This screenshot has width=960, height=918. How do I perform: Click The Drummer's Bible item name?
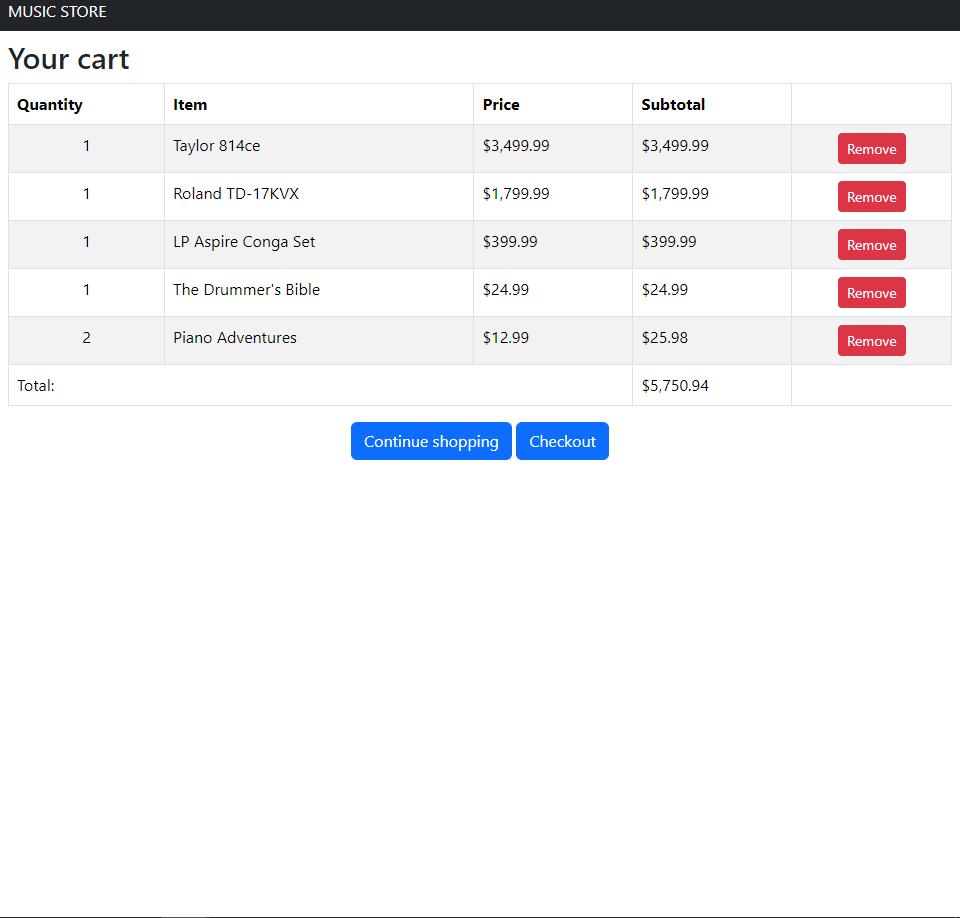click(x=246, y=290)
